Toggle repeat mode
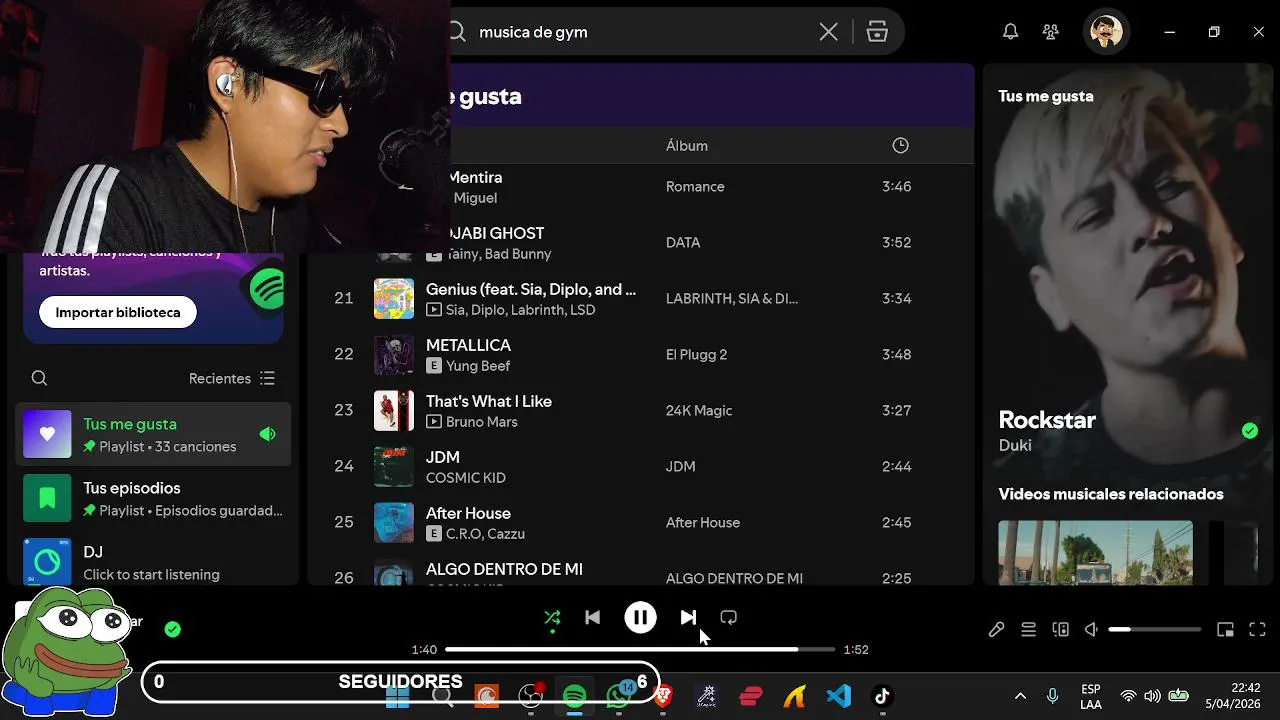The image size is (1280, 720). pos(728,618)
